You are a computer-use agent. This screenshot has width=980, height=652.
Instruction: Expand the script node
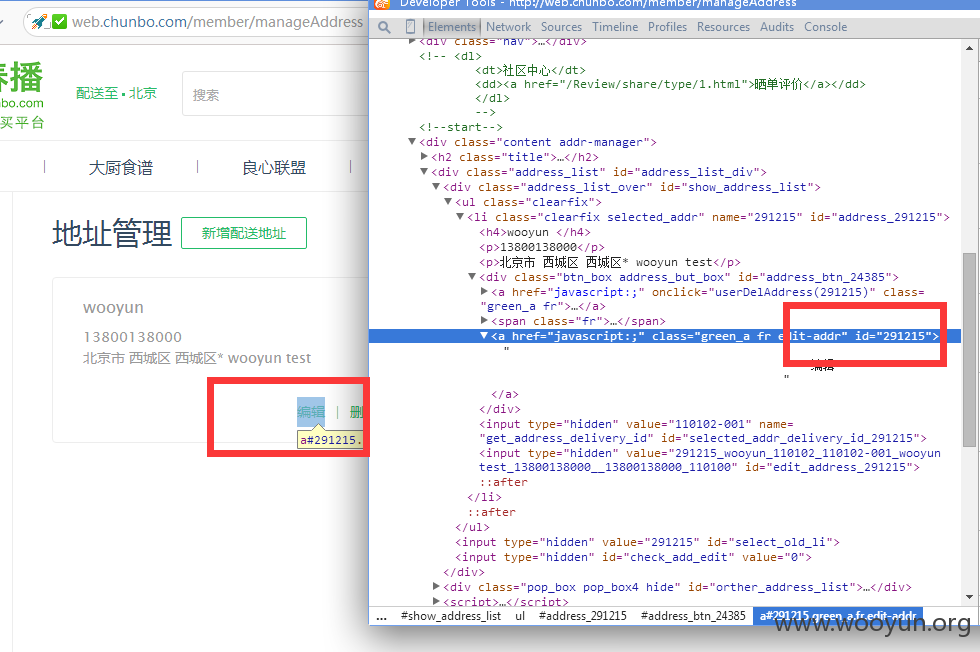(436, 601)
